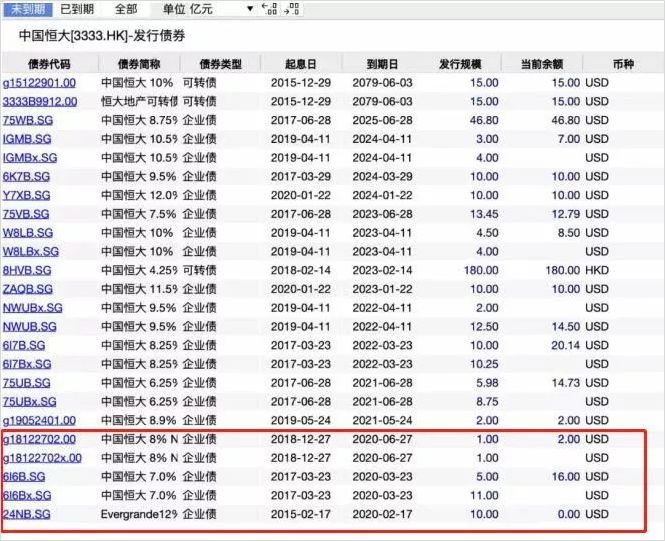Sort by the 债券代码 column header
Viewport: 665px width, 541px height.
[49, 64]
